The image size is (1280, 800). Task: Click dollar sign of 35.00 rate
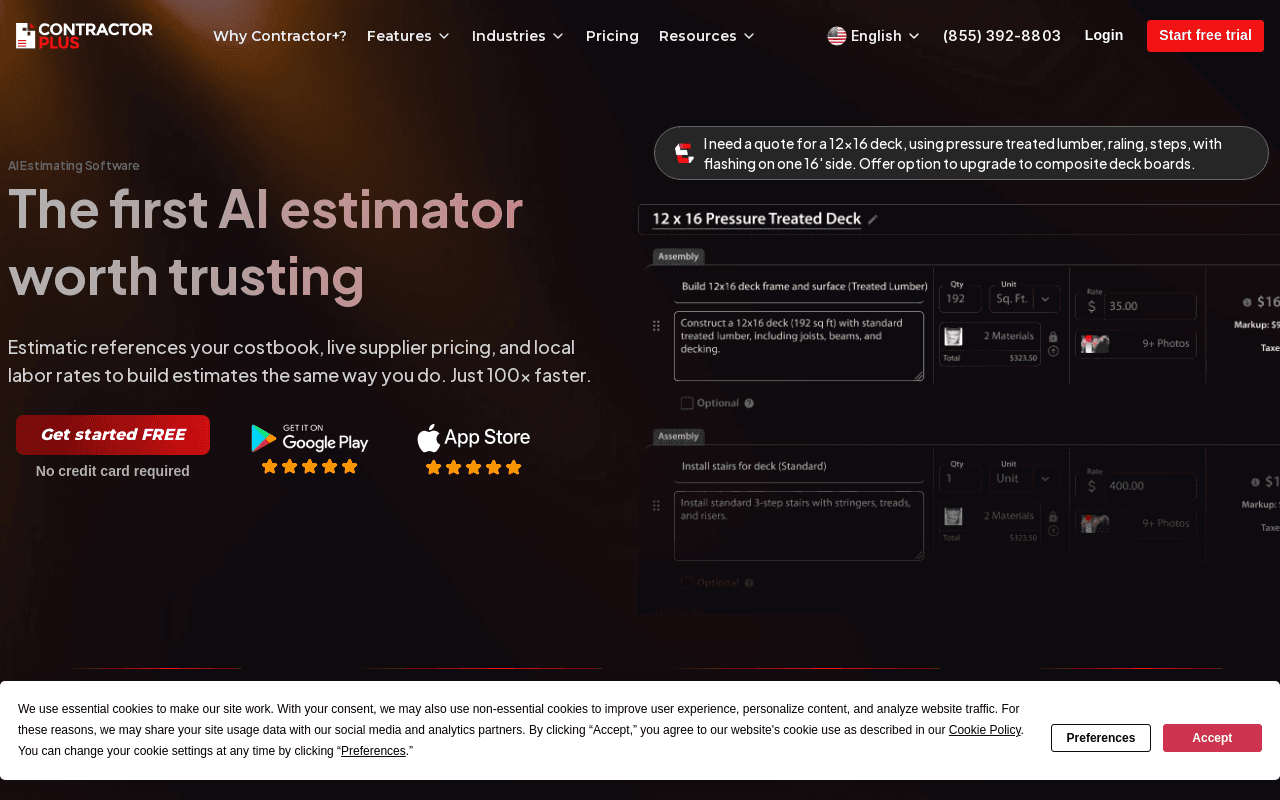click(1092, 306)
